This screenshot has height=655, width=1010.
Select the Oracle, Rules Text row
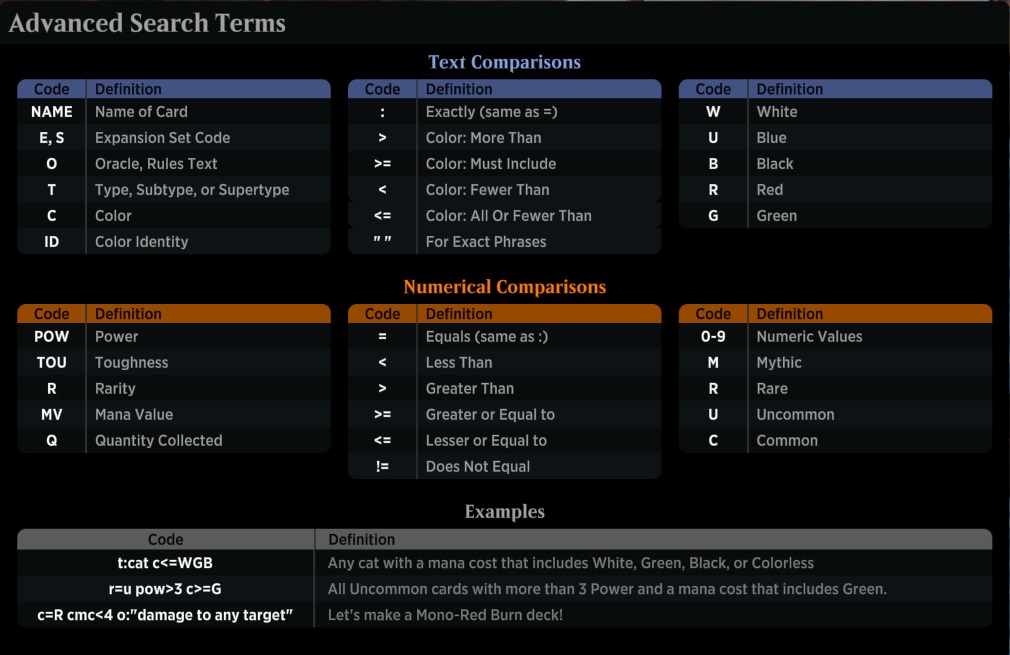(x=174, y=164)
